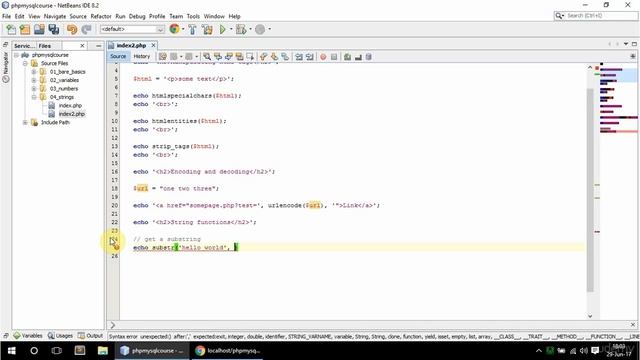Open the Tools menu
Viewport: 640px width, 360px height.
point(193,16)
